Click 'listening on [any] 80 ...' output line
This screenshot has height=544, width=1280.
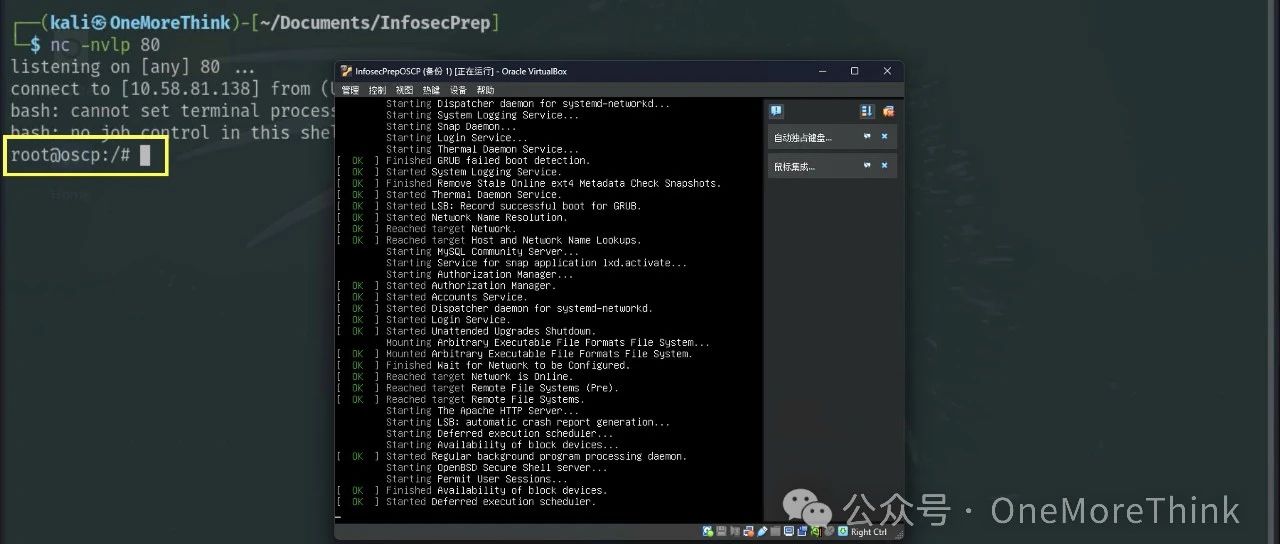click(133, 67)
